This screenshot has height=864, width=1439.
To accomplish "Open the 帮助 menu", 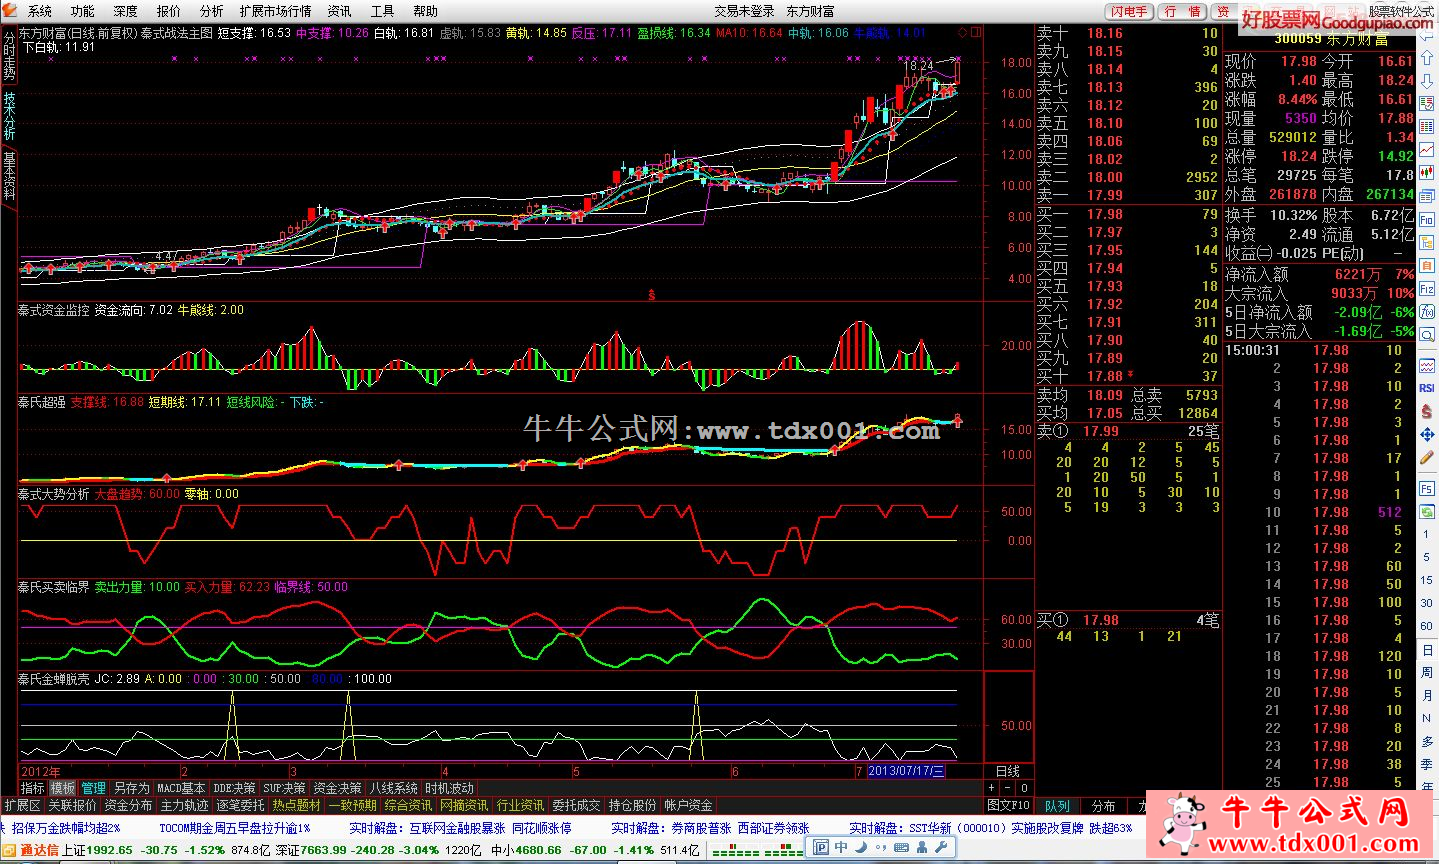I will point(426,11).
